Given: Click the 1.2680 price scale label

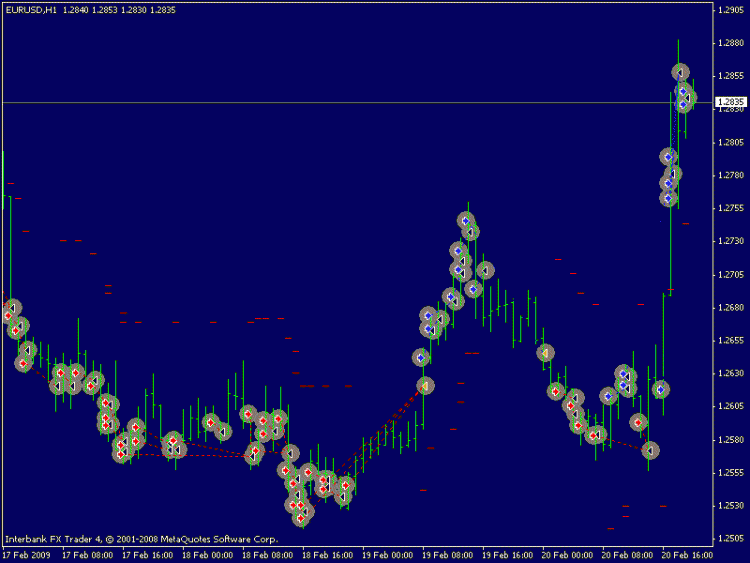Looking at the screenshot, I should click(x=731, y=308).
